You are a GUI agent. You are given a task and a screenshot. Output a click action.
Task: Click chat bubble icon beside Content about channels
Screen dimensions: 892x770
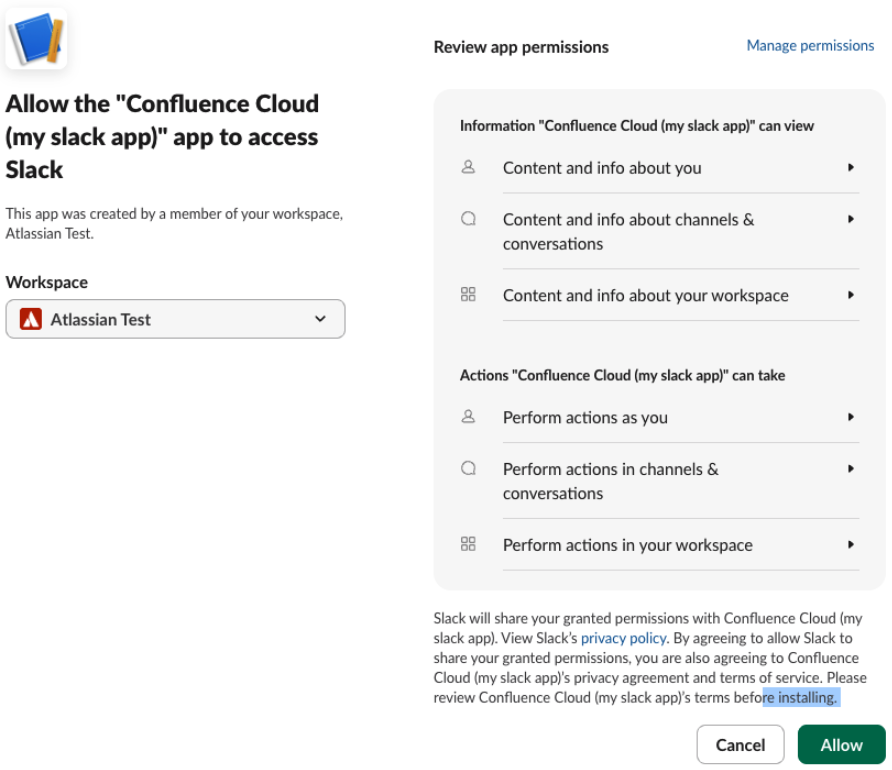468,219
